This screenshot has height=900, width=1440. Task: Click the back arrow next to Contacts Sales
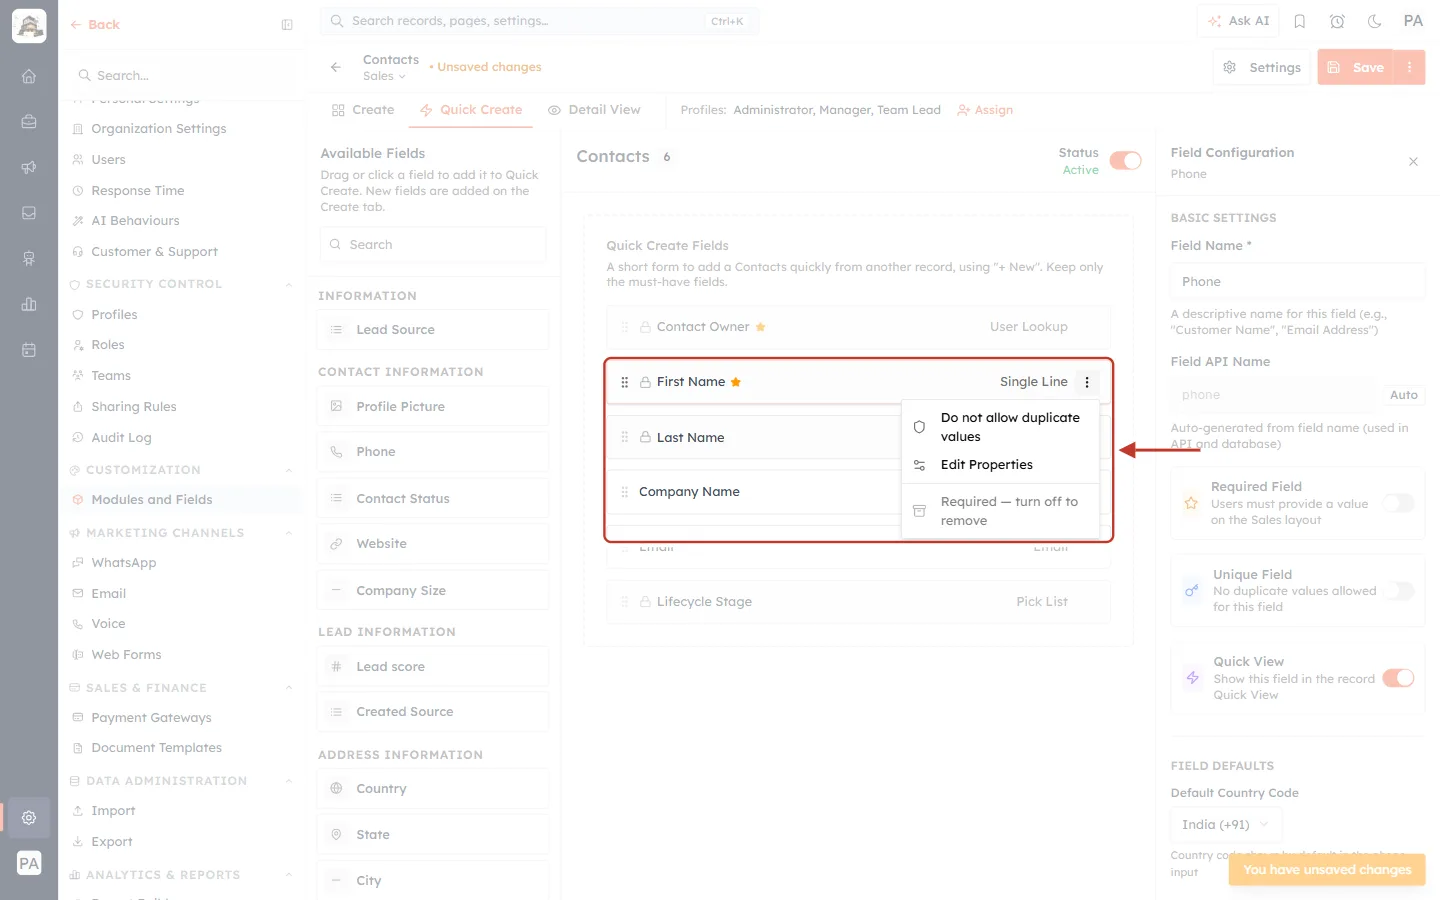336,67
